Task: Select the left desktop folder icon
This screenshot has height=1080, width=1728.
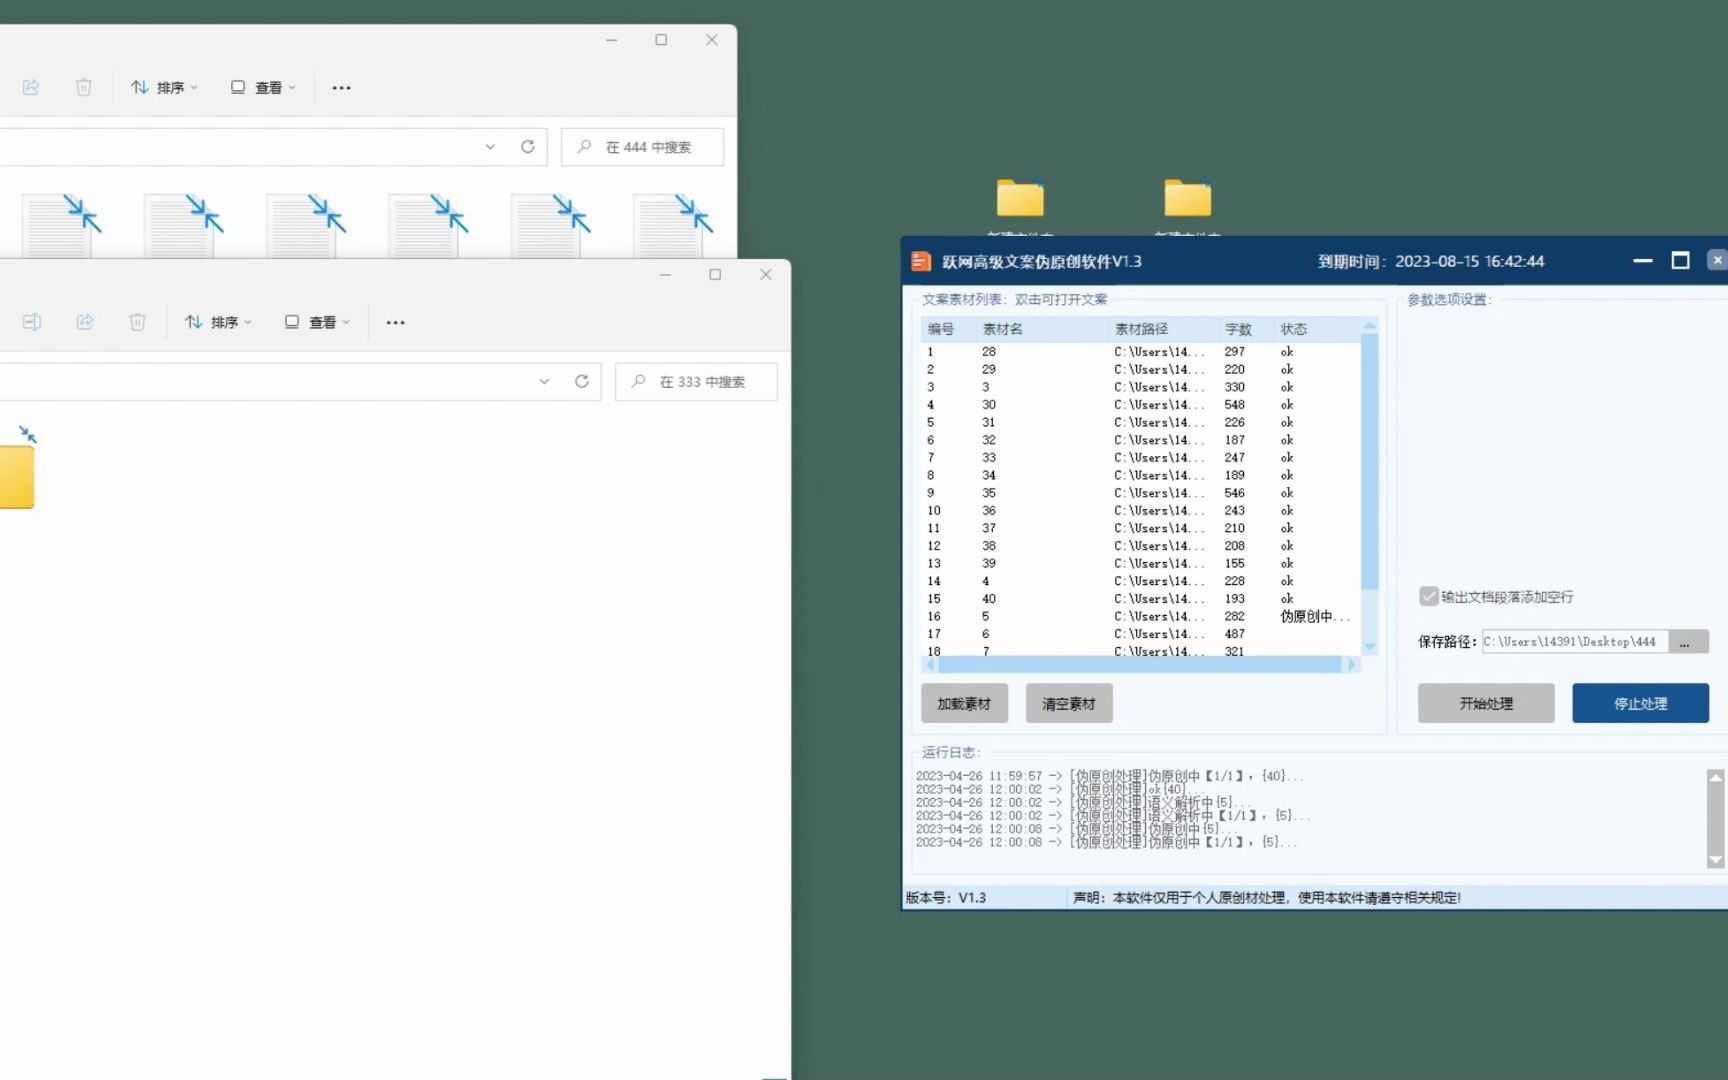Action: click(1020, 198)
